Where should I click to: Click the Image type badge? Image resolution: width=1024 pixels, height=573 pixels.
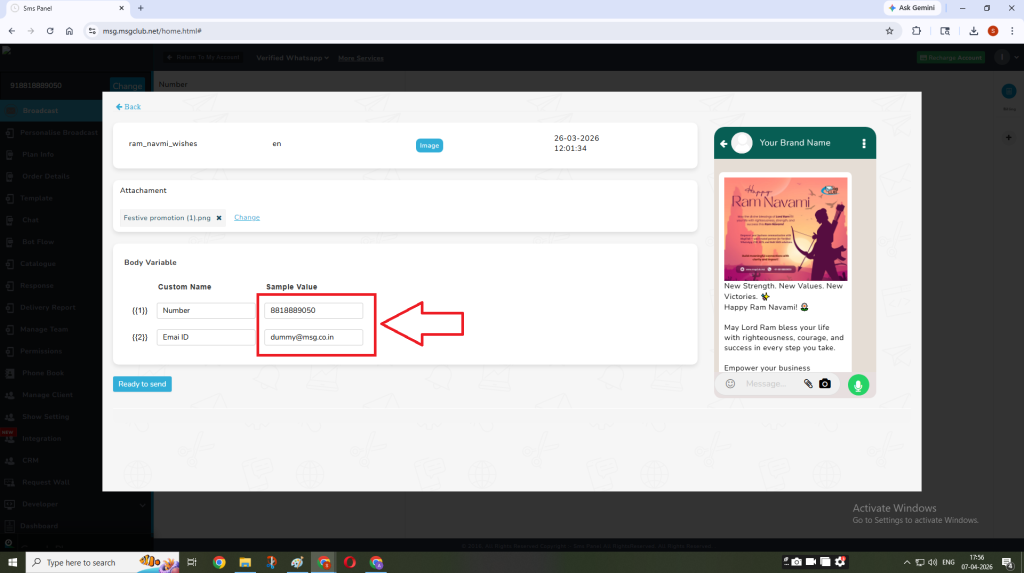tap(429, 145)
